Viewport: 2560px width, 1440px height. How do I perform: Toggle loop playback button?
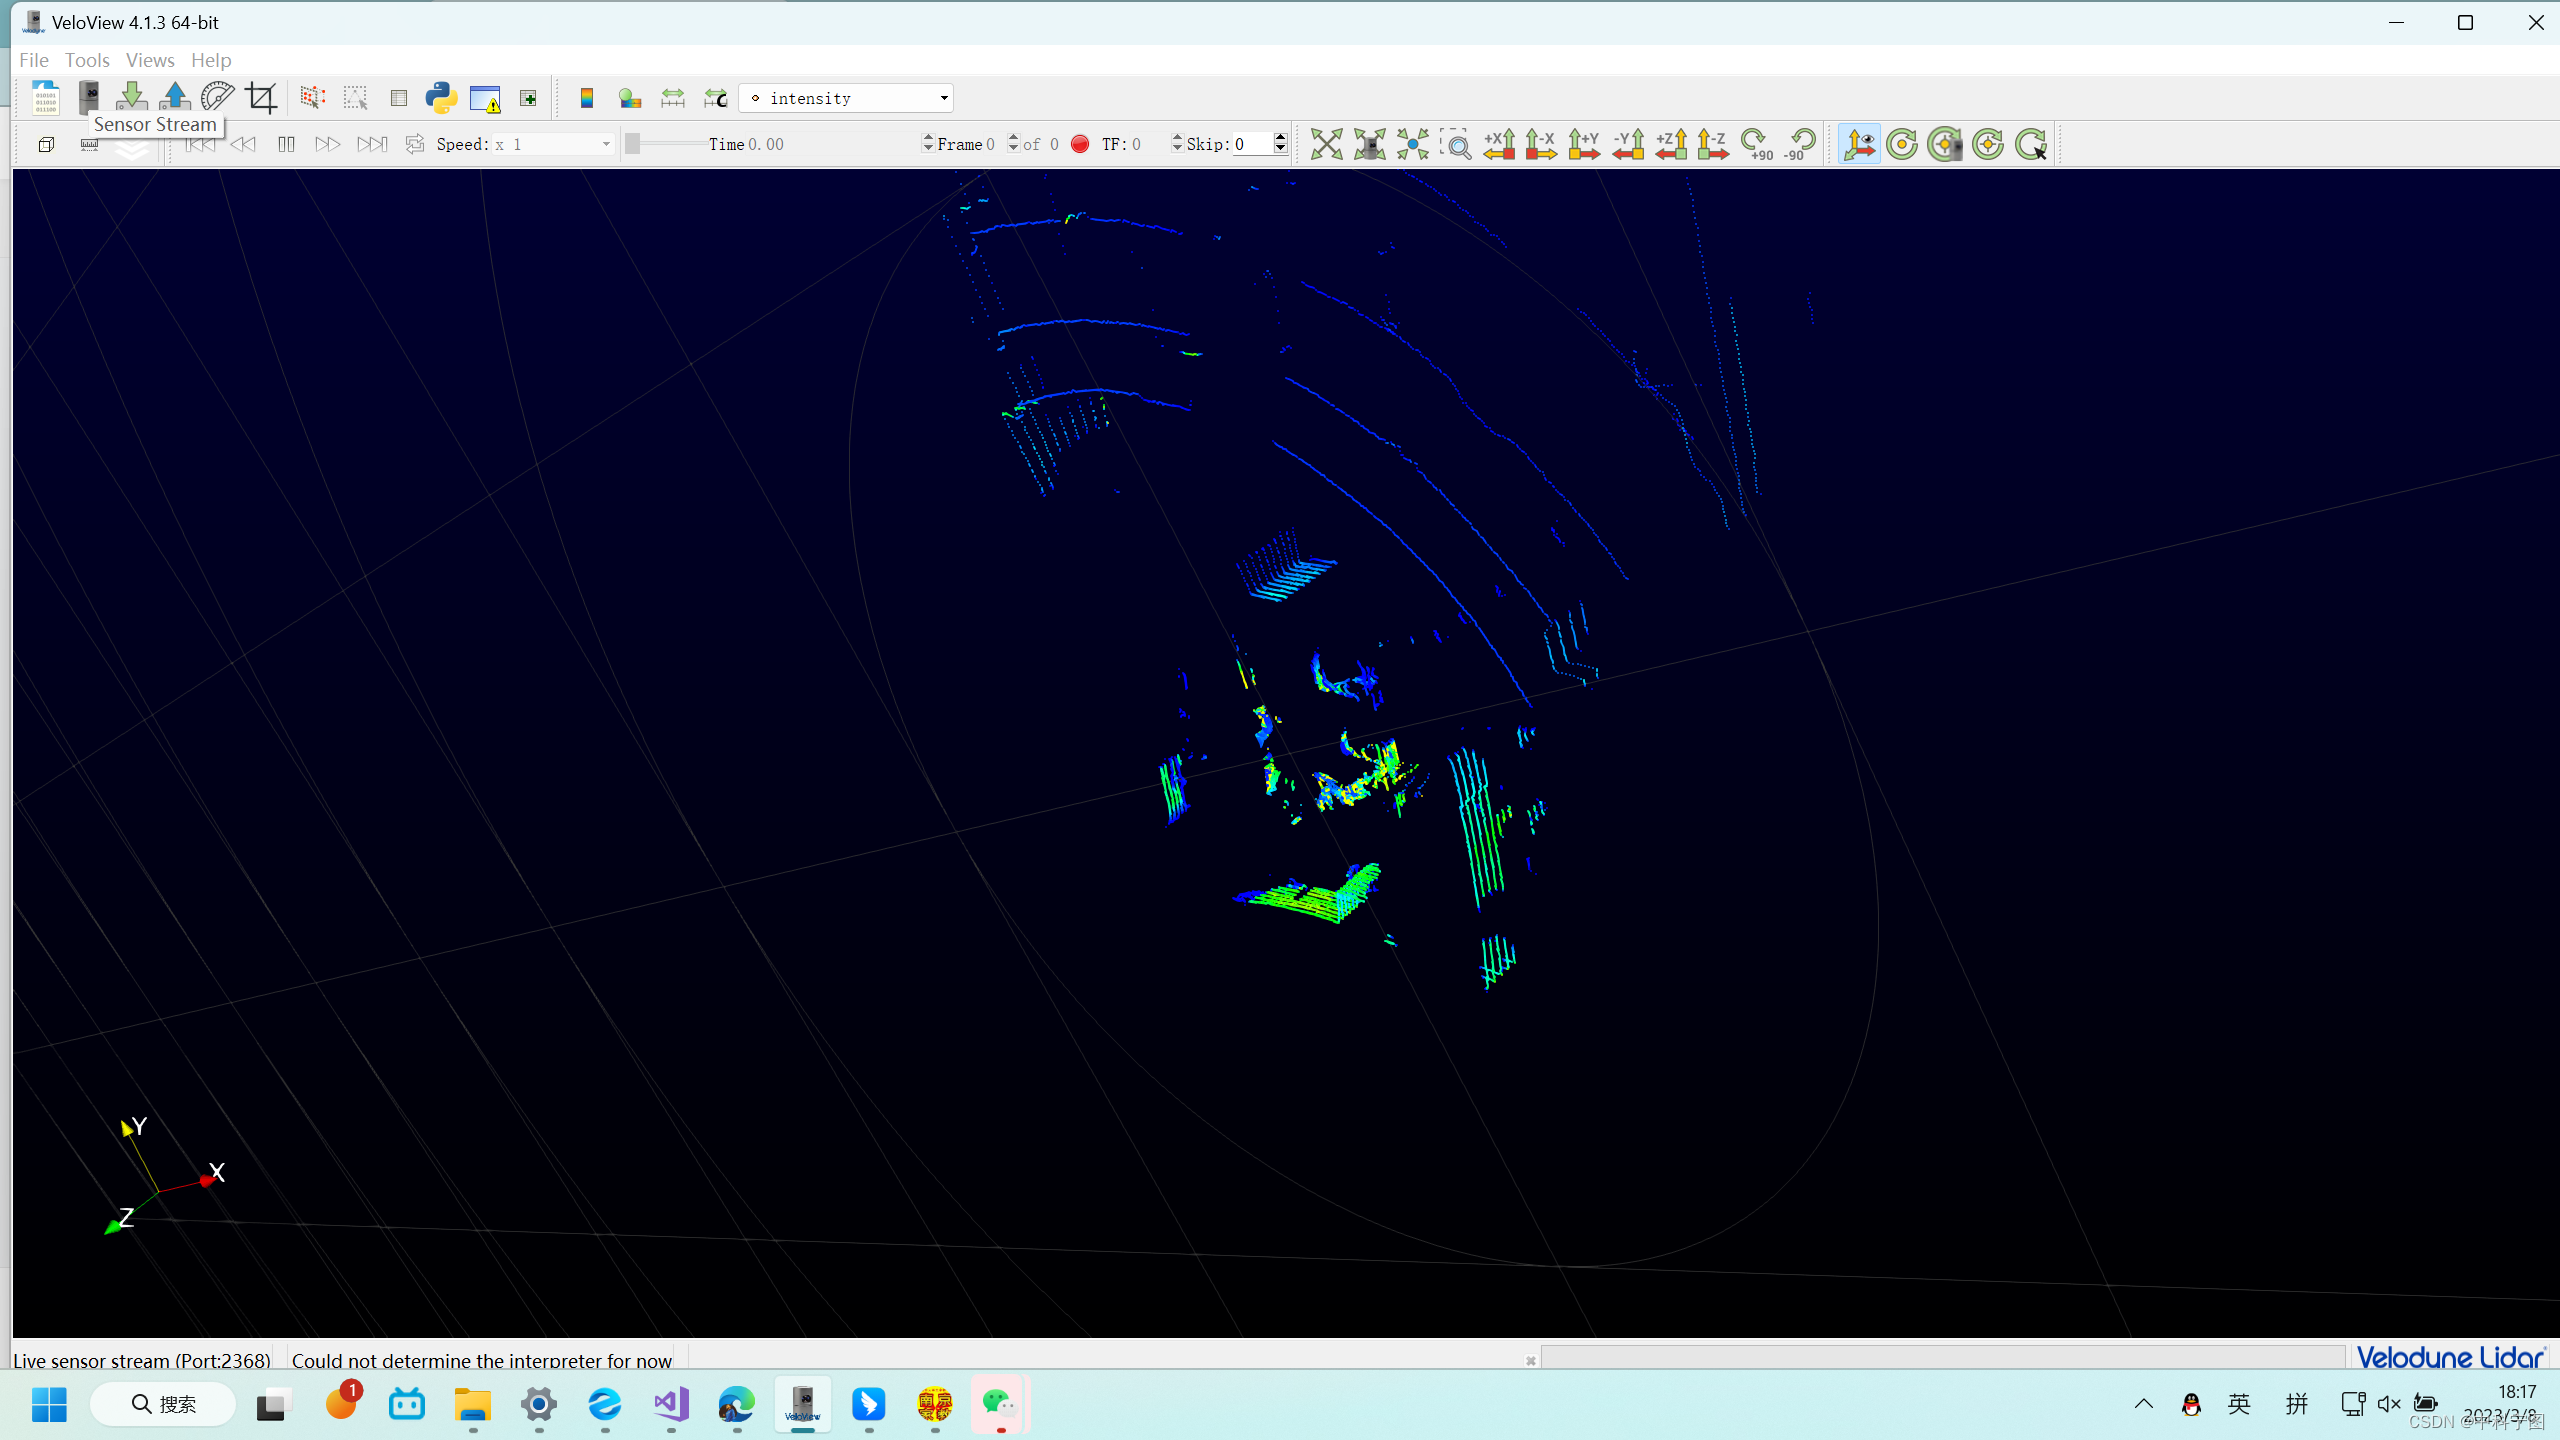[x=415, y=144]
